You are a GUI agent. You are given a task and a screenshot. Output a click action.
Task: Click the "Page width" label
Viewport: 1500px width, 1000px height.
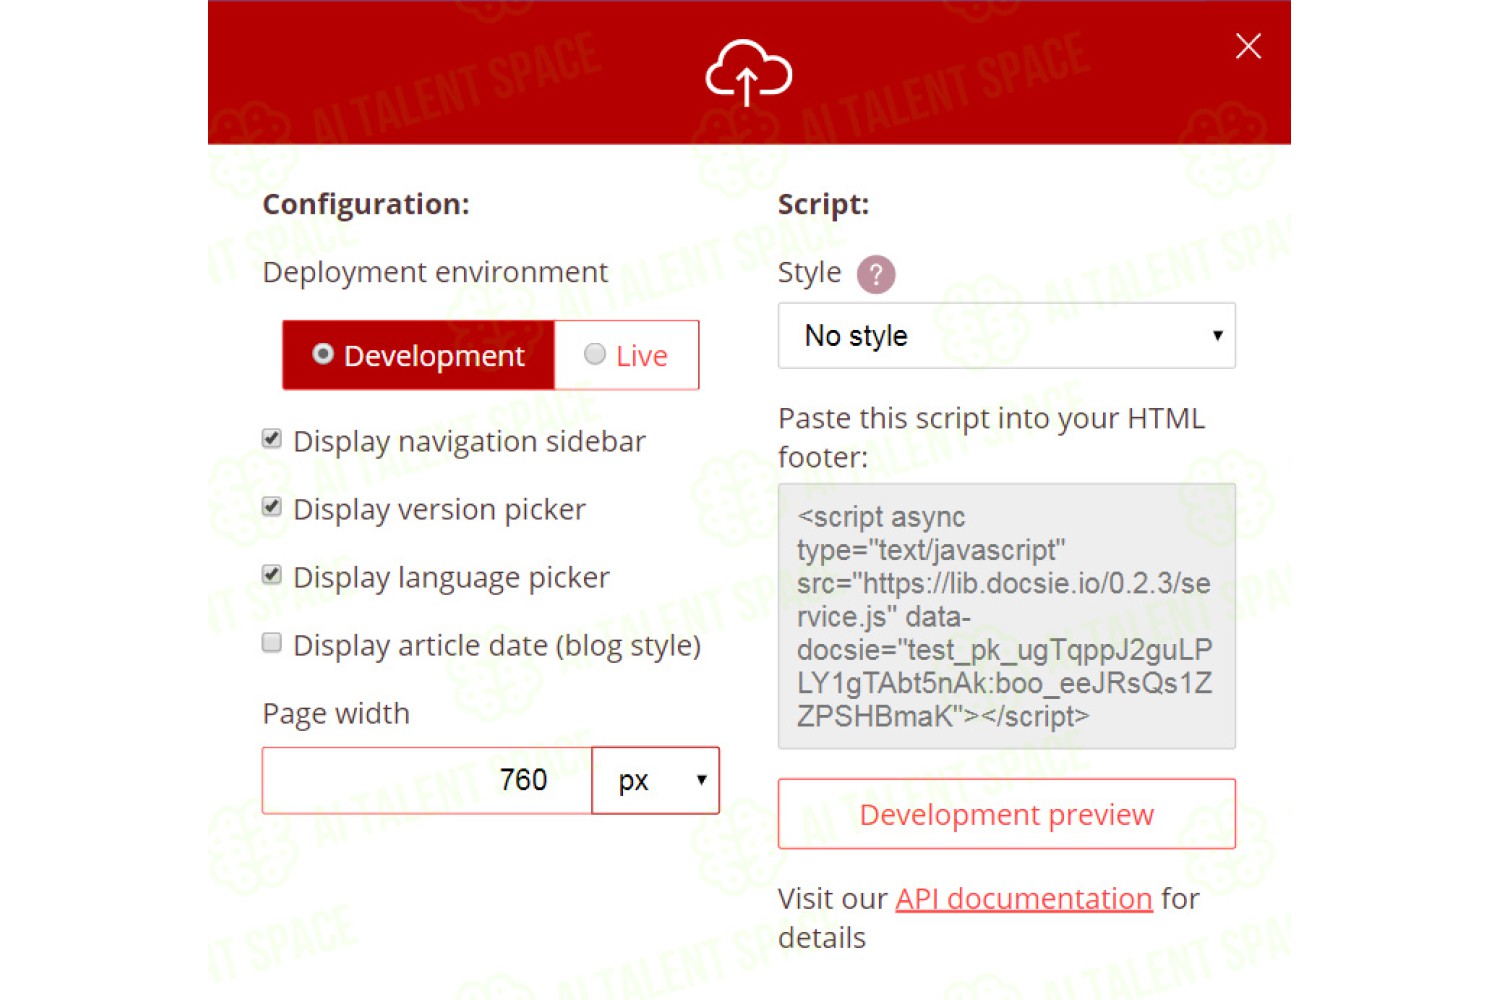[336, 713]
